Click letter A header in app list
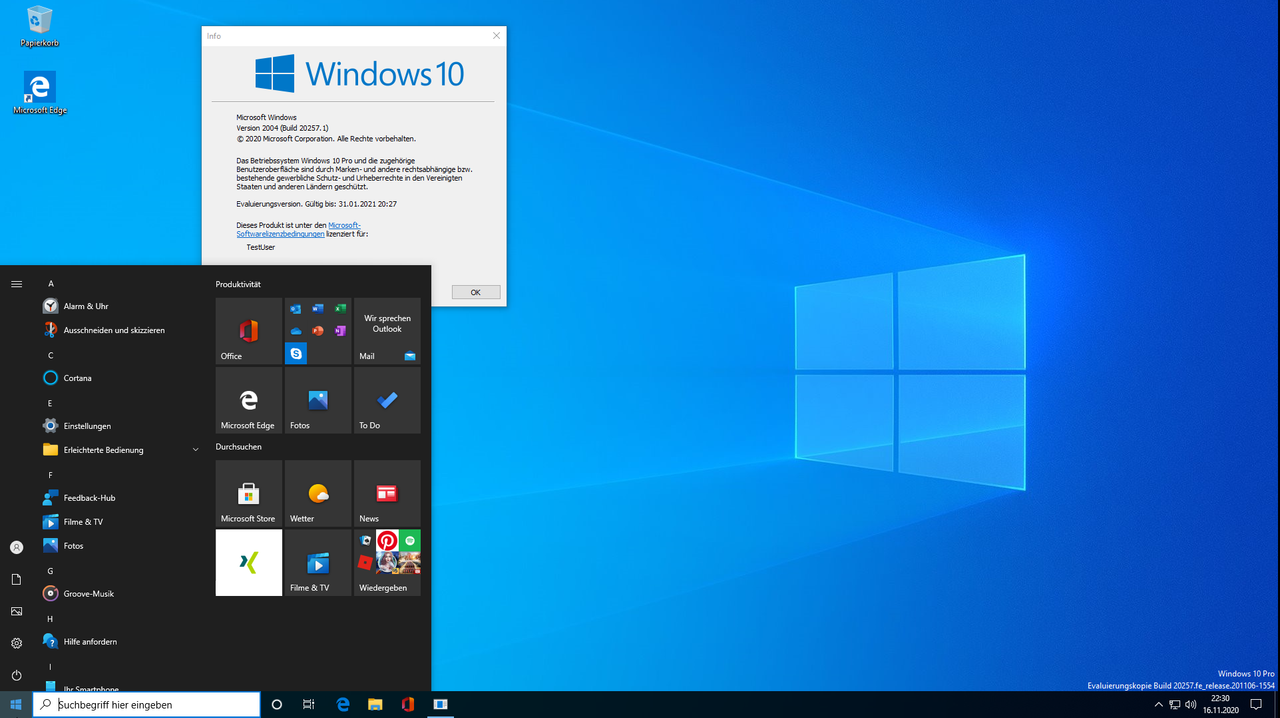 coord(51,283)
